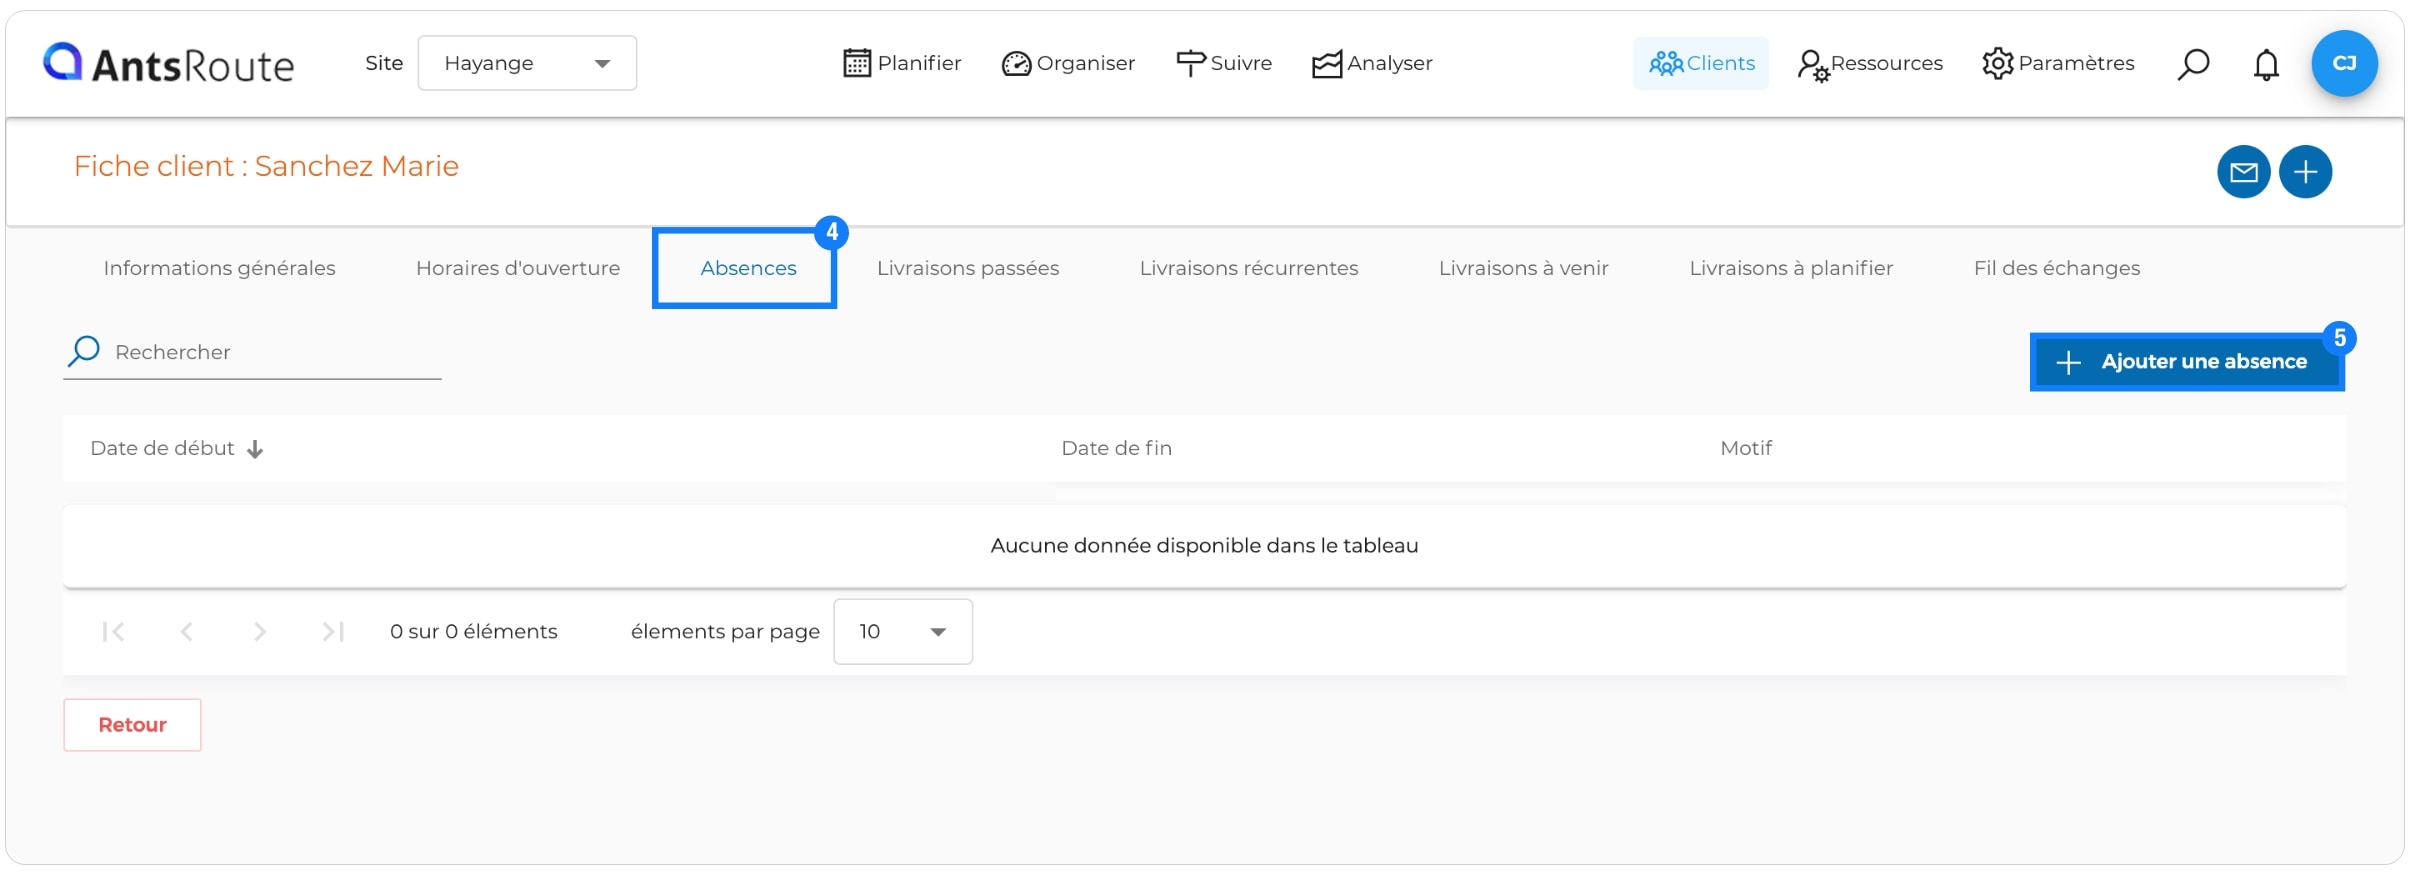
Task: Click the arrow of the 10 per-page selector
Action: point(938,632)
